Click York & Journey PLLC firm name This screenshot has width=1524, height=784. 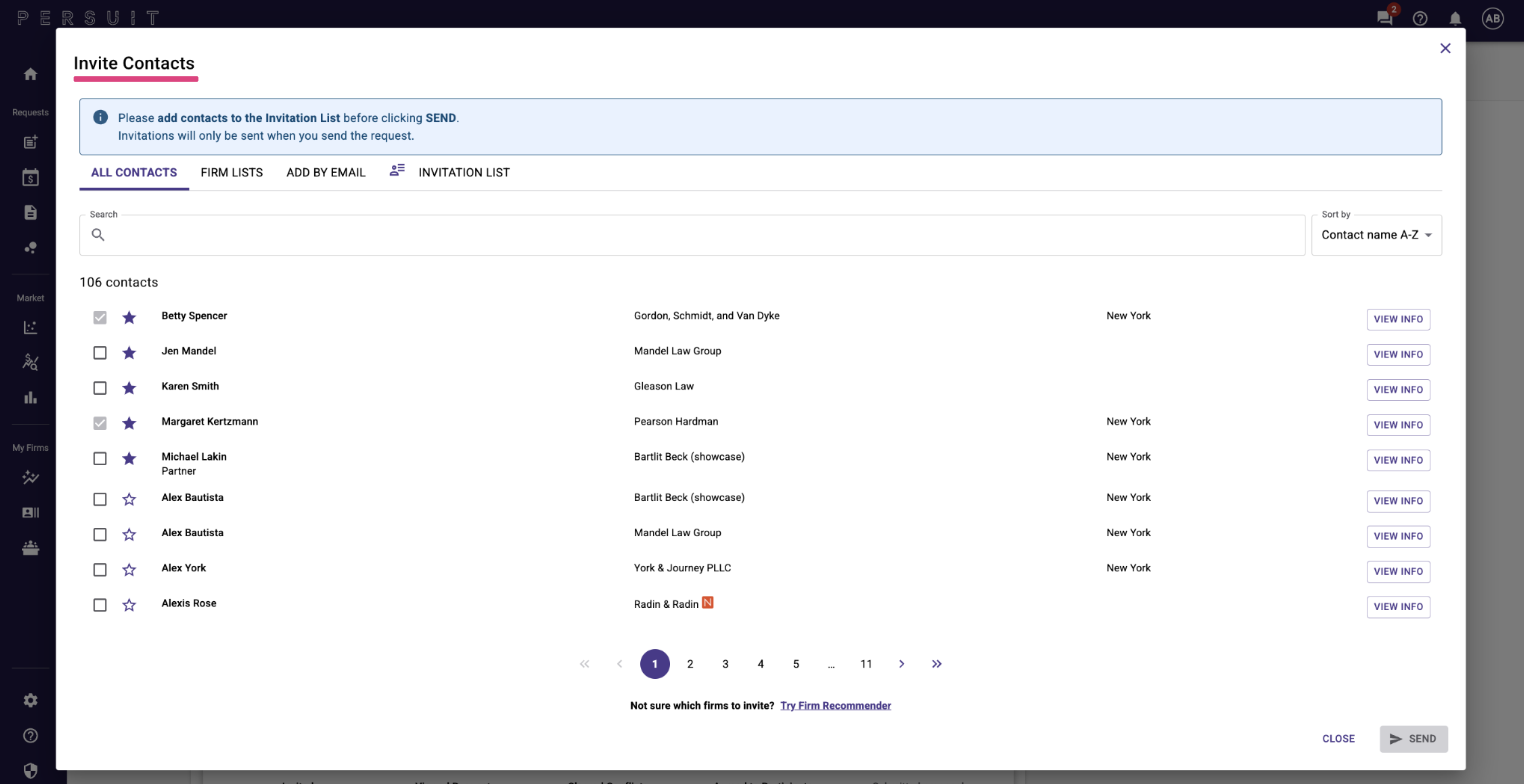(x=682, y=568)
